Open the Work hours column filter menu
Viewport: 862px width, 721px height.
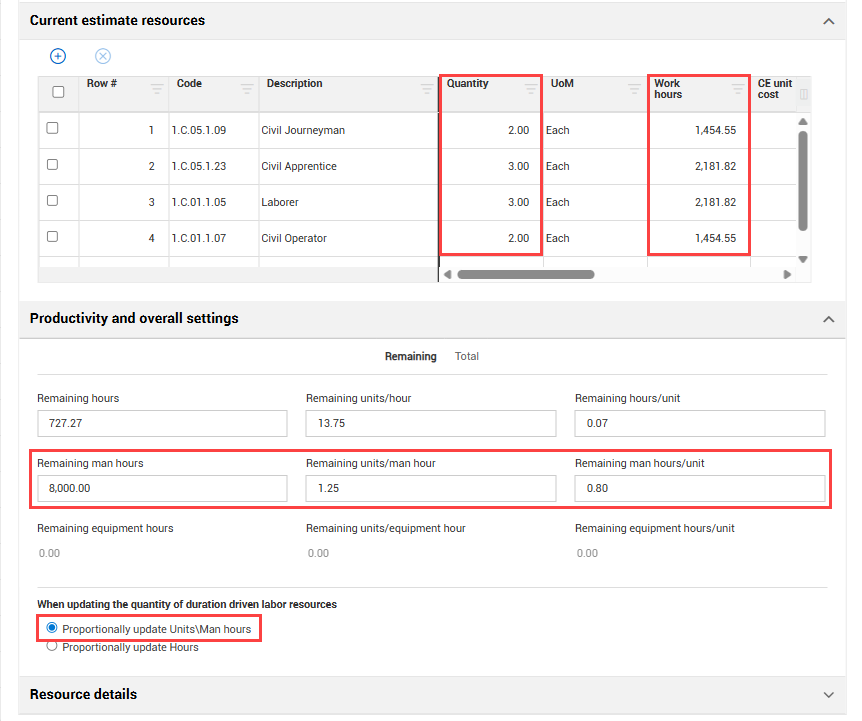click(x=738, y=90)
